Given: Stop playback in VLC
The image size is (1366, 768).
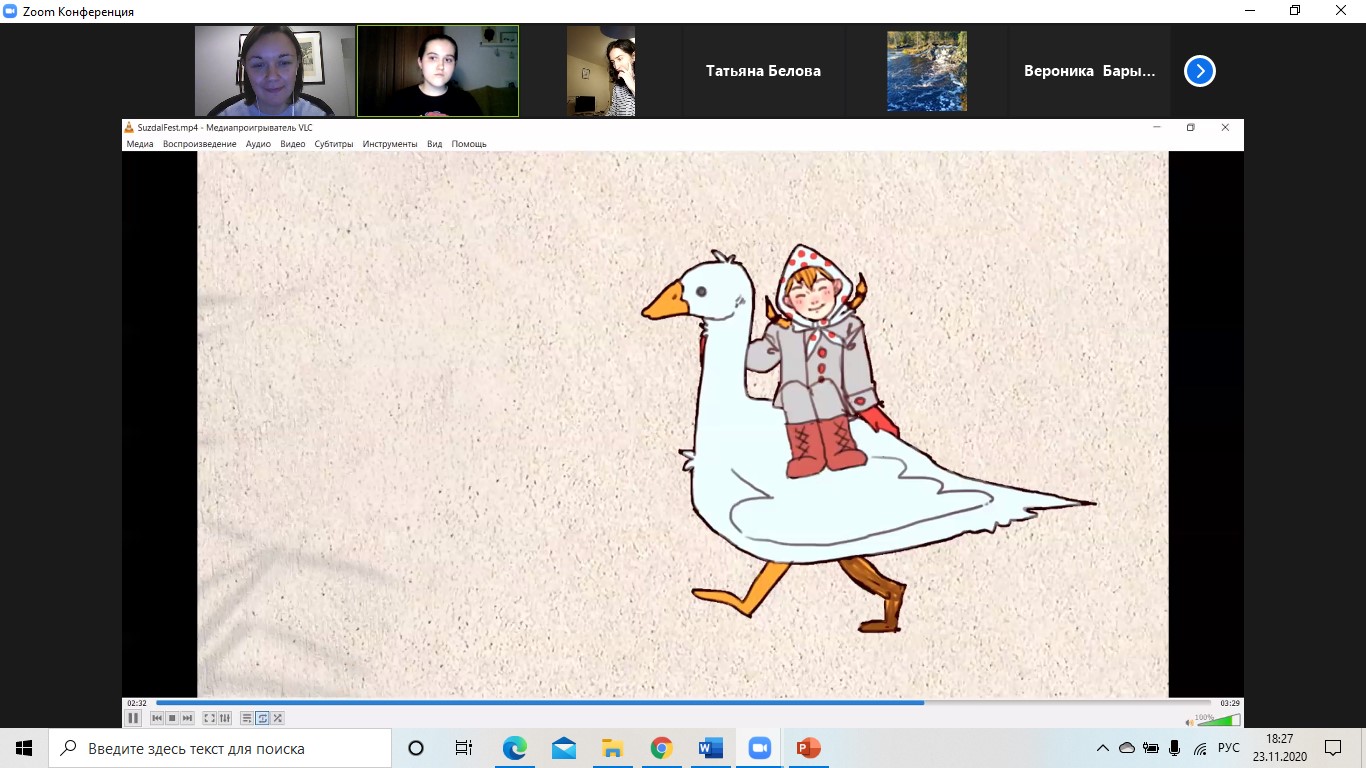Looking at the screenshot, I should [172, 718].
